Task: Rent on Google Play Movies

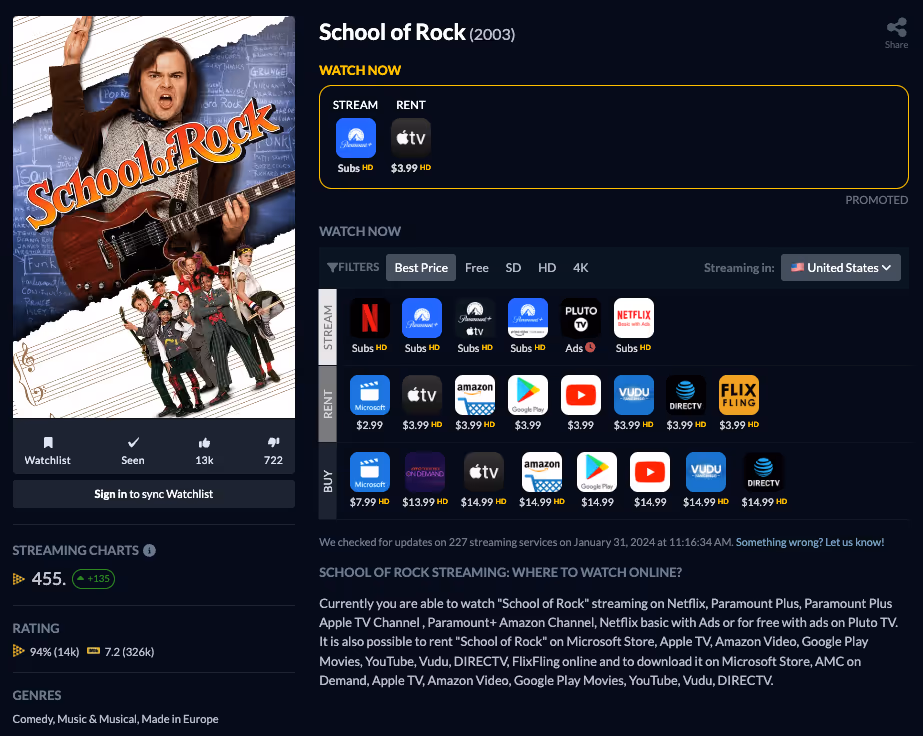Action: click(x=528, y=394)
